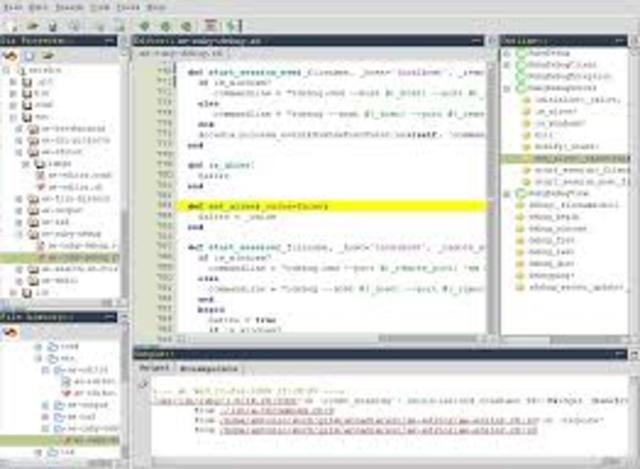This screenshot has width=640, height=469.
Task: Click the open folder icon in project panel toolbar
Action: (x=48, y=55)
